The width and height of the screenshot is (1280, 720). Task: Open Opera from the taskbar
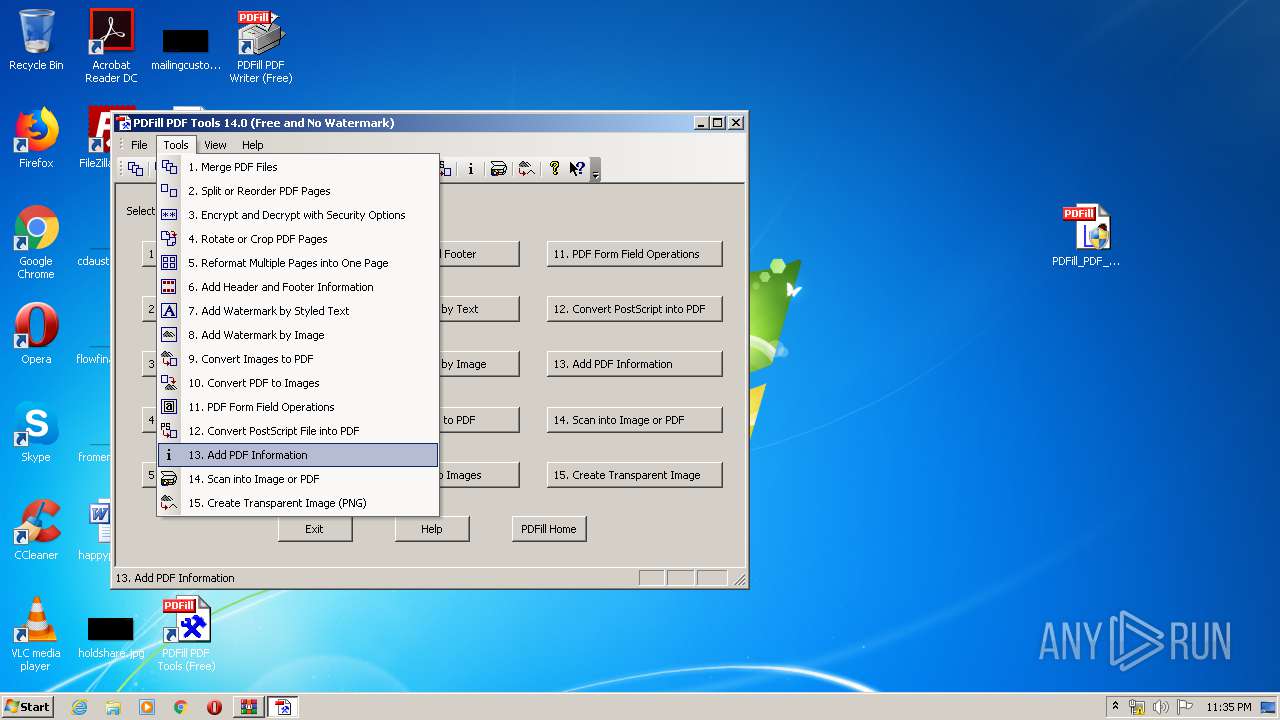pos(214,707)
